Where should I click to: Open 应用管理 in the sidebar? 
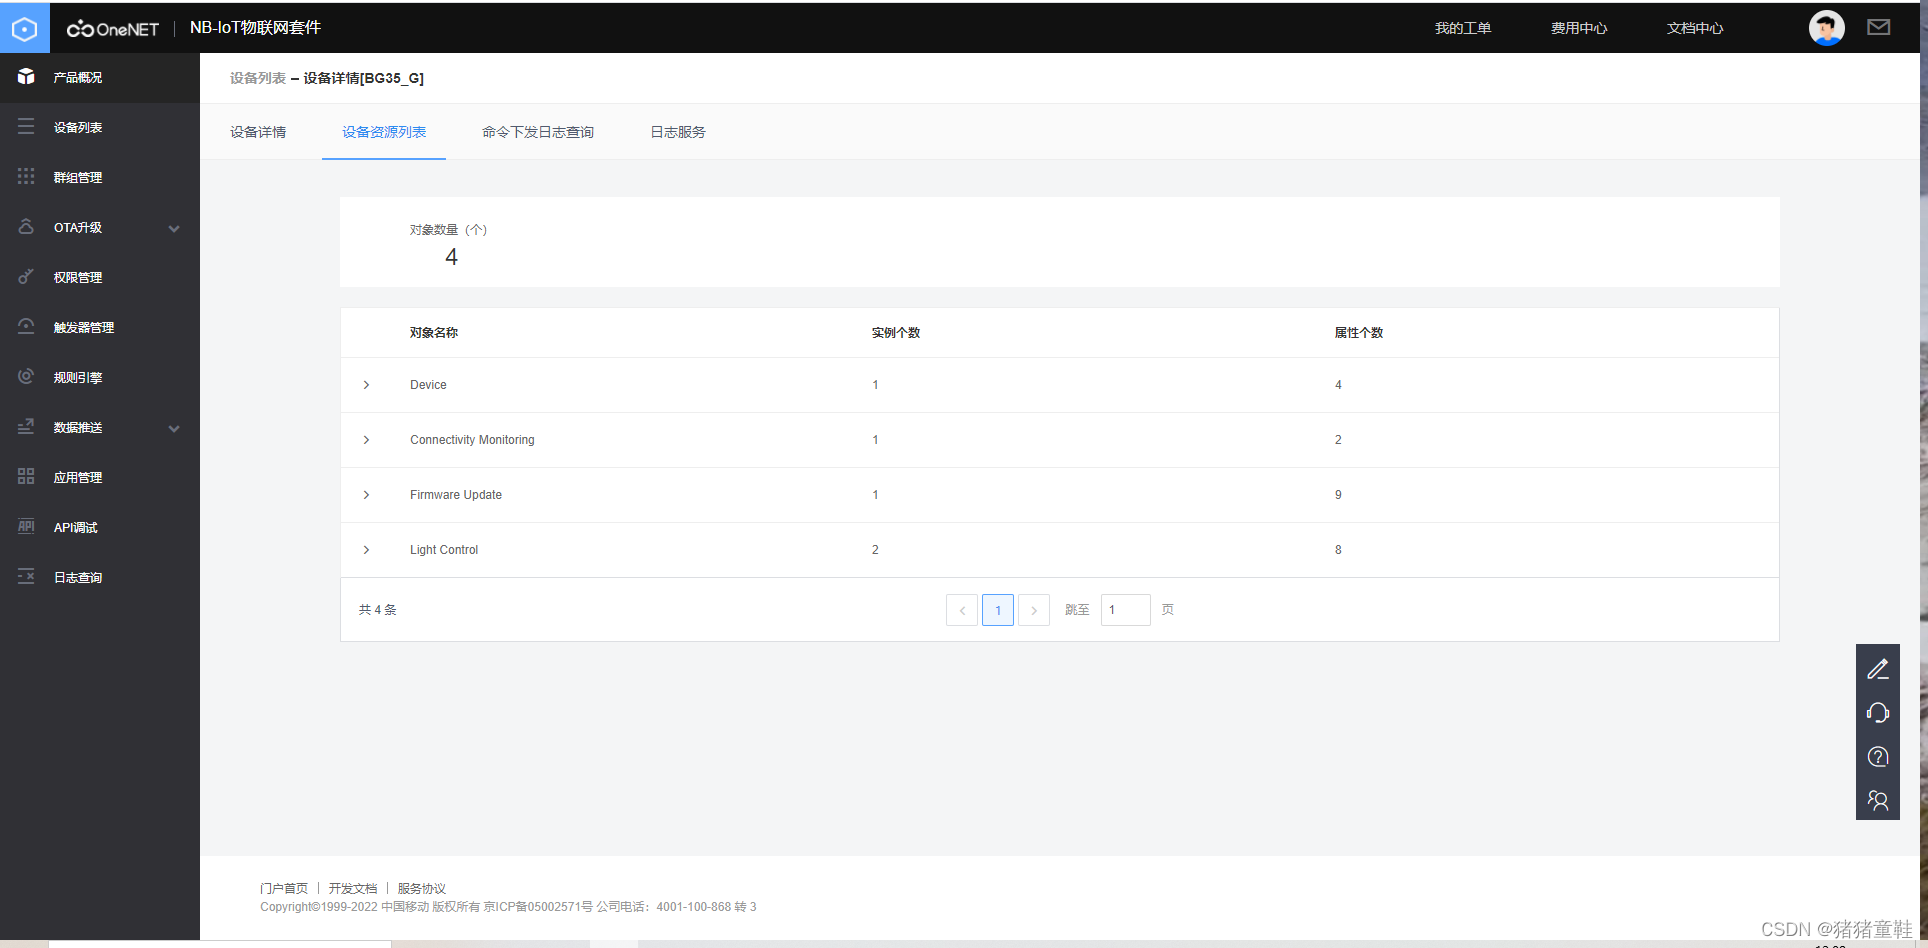(x=78, y=477)
